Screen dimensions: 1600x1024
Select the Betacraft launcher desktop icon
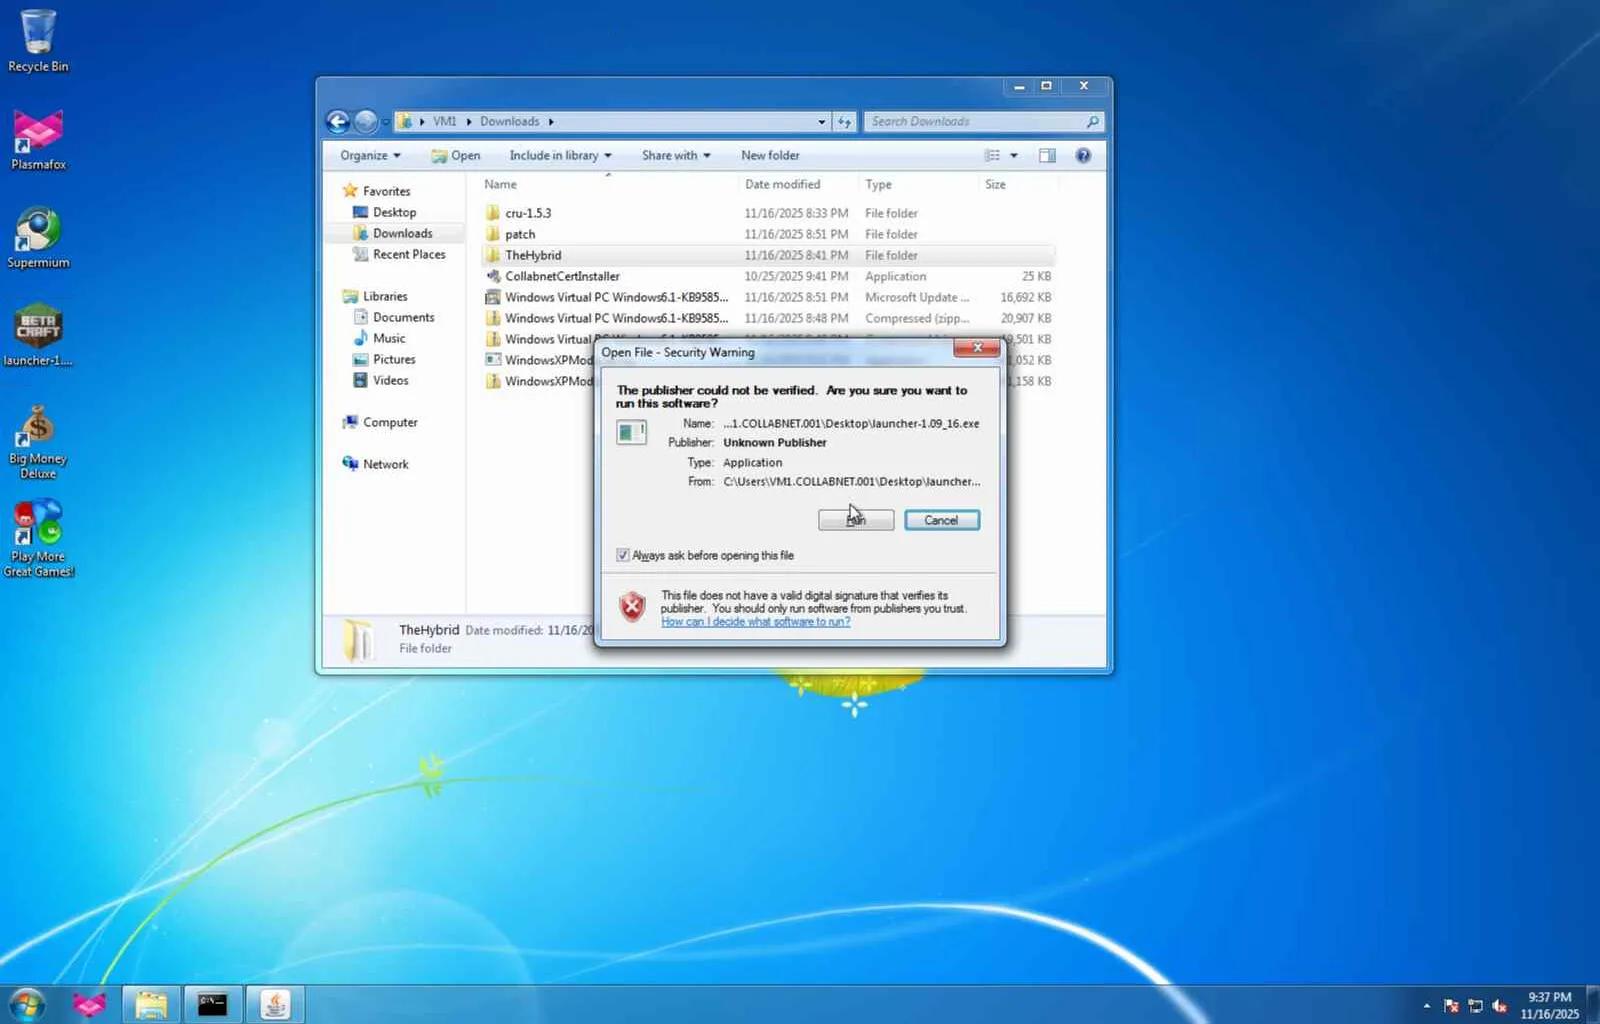click(38, 335)
